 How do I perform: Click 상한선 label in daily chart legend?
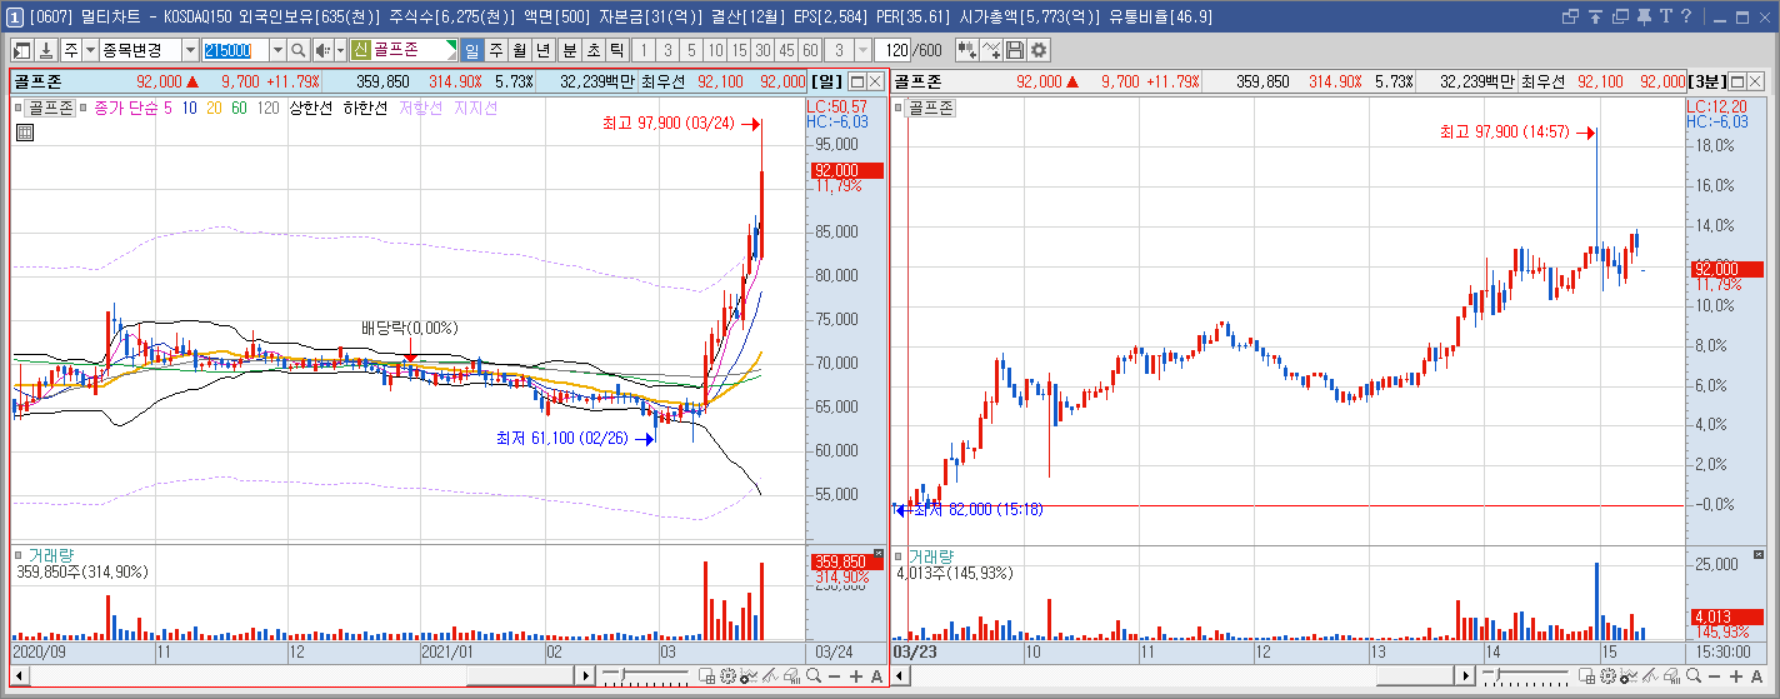pos(311,108)
